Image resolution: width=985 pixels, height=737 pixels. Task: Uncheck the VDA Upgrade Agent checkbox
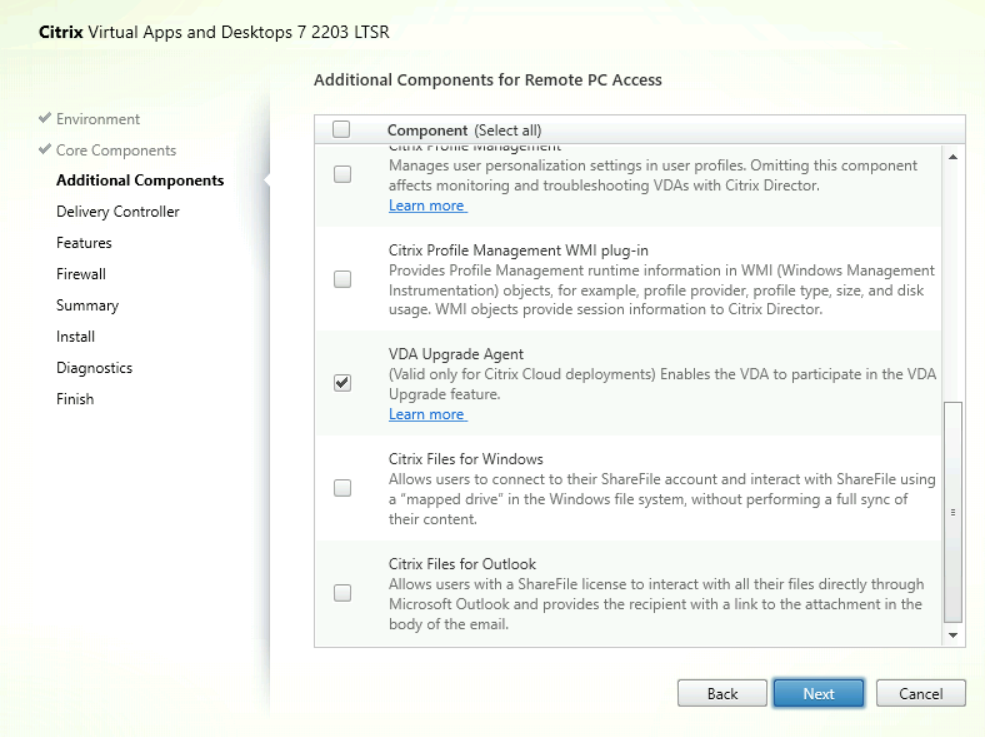(342, 383)
